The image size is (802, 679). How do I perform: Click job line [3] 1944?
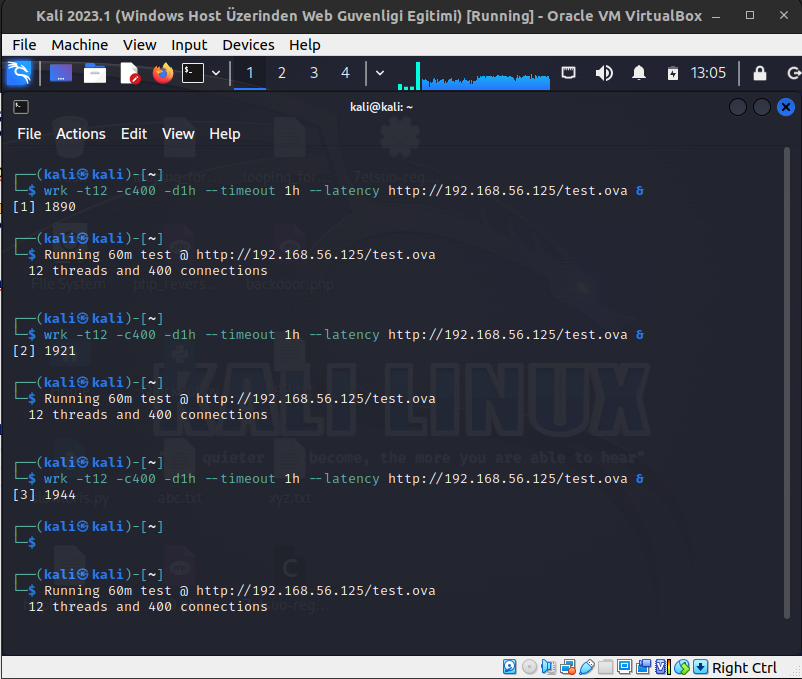[x=44, y=495]
